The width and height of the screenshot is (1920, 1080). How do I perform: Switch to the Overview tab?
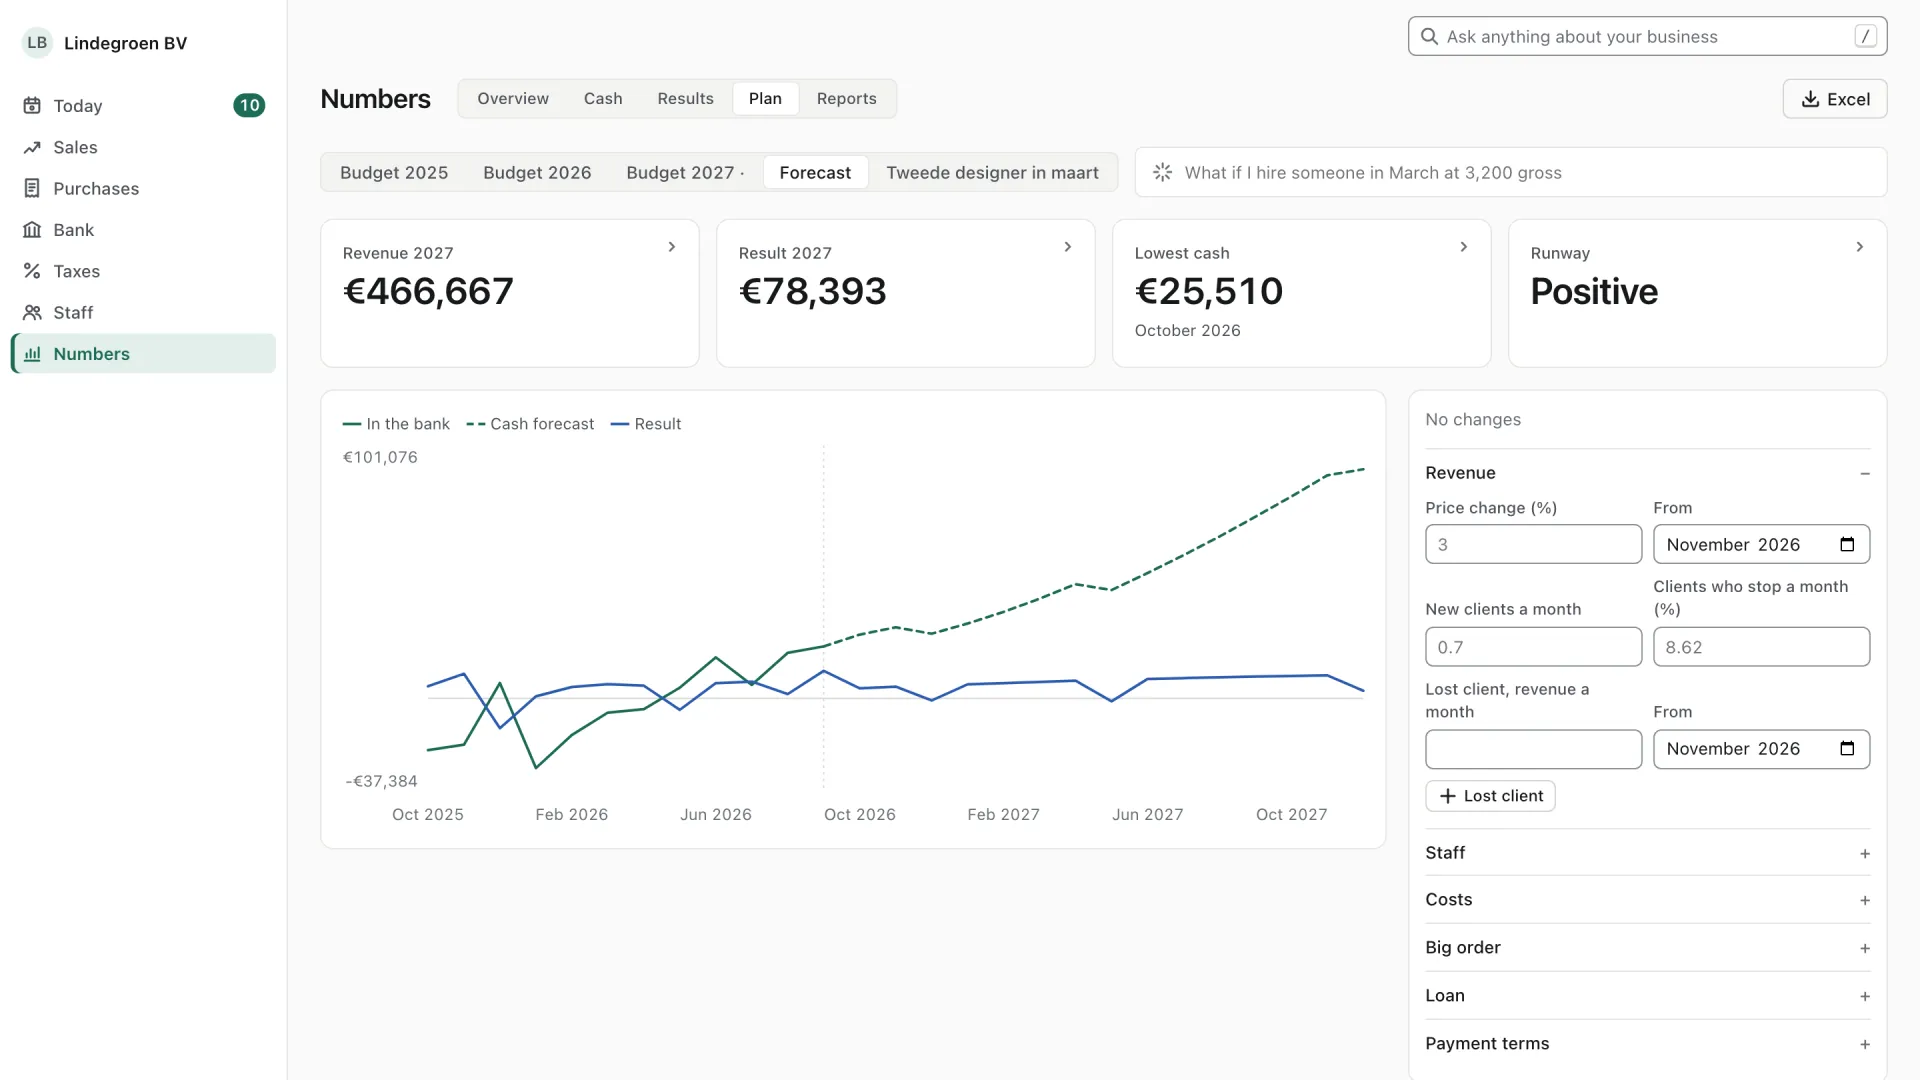pos(513,99)
